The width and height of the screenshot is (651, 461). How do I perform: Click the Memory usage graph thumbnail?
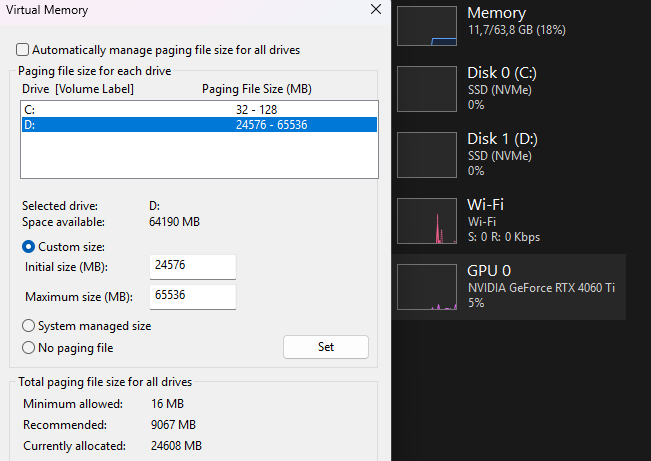pos(426,26)
